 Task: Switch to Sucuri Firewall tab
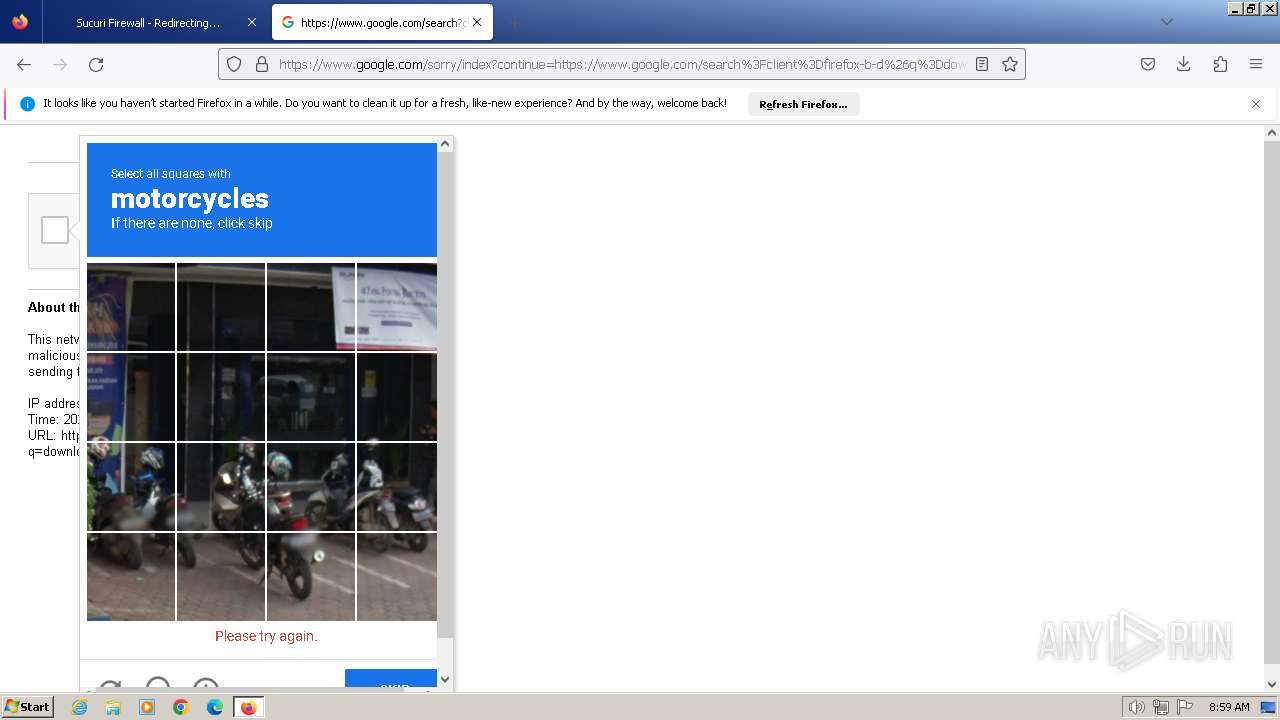tap(148, 22)
